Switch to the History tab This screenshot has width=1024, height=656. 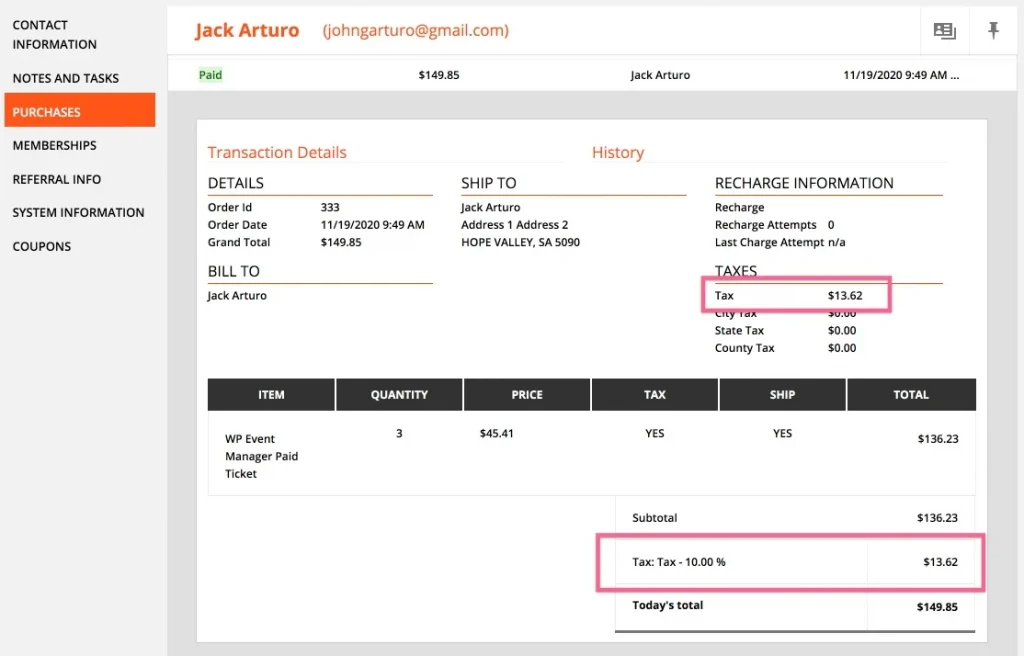pos(618,153)
